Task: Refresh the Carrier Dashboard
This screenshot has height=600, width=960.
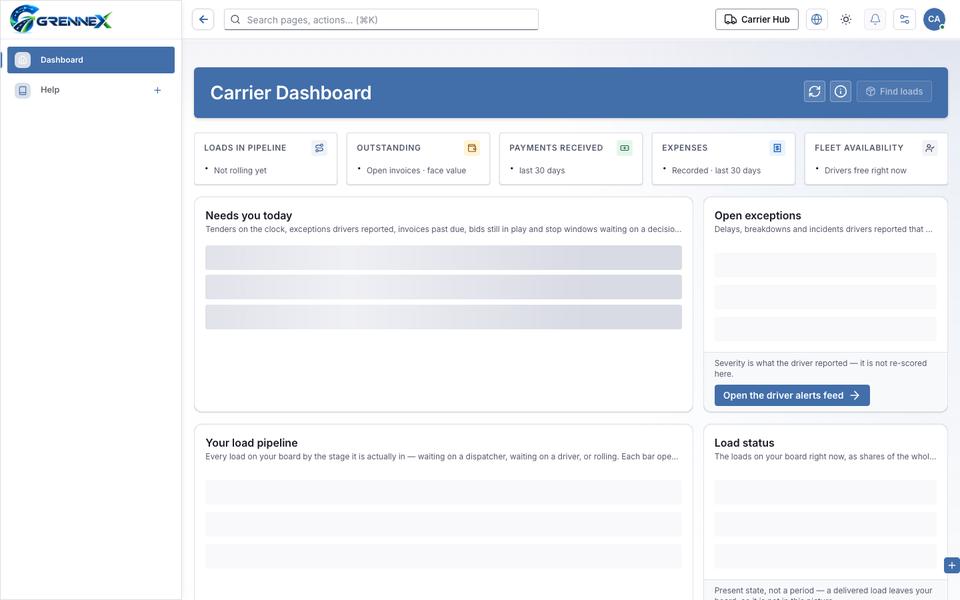Action: (814, 91)
